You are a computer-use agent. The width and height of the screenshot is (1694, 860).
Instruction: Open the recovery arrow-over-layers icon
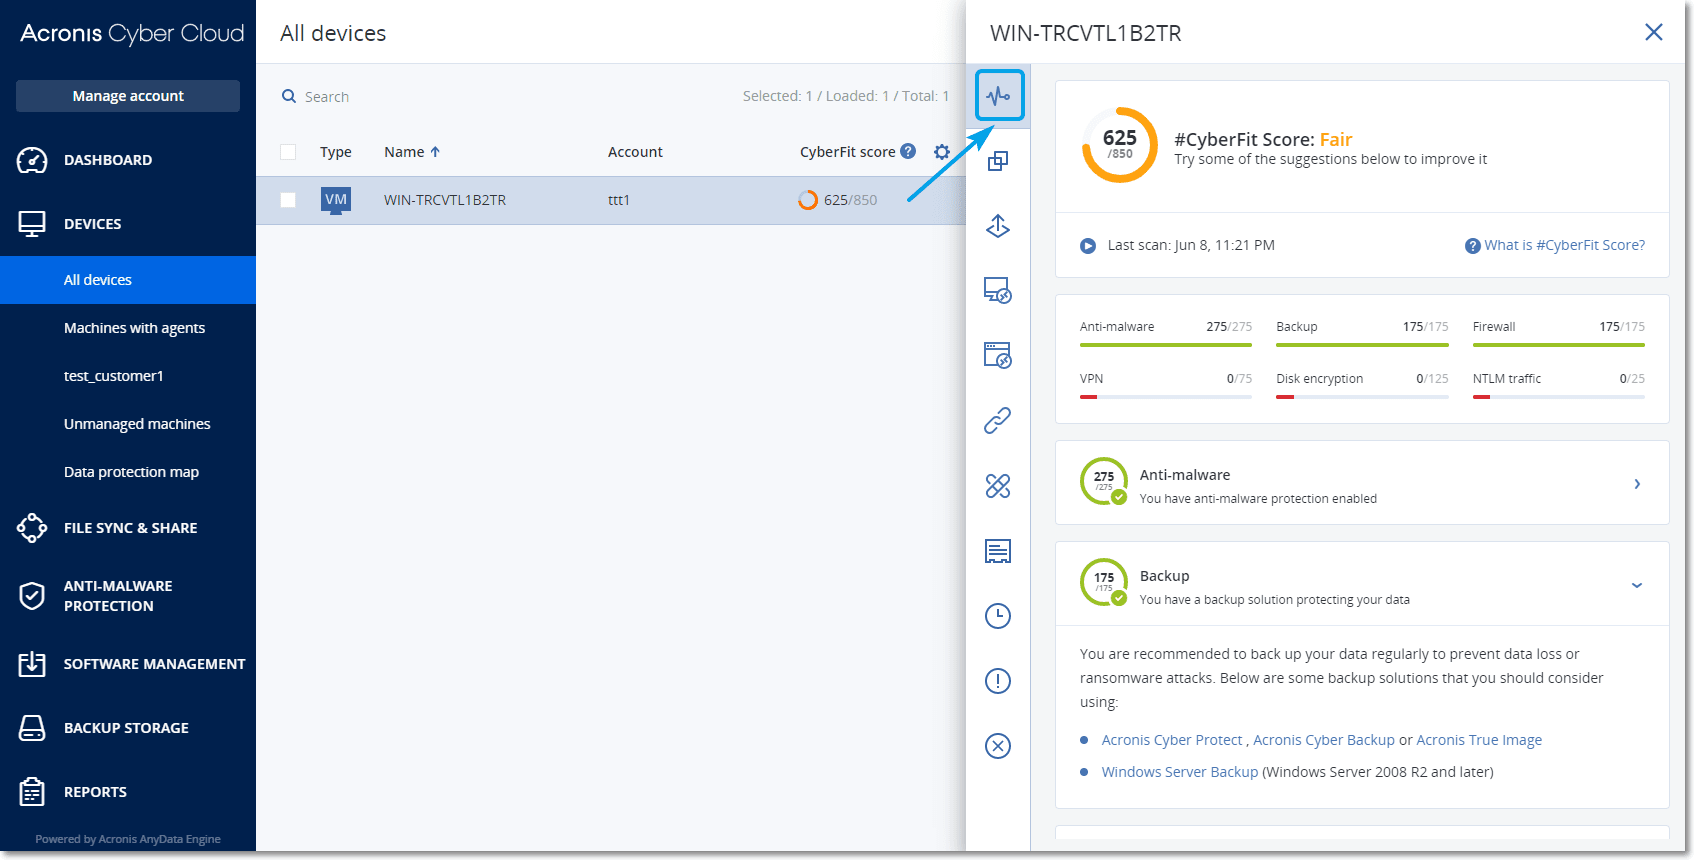[998, 226]
